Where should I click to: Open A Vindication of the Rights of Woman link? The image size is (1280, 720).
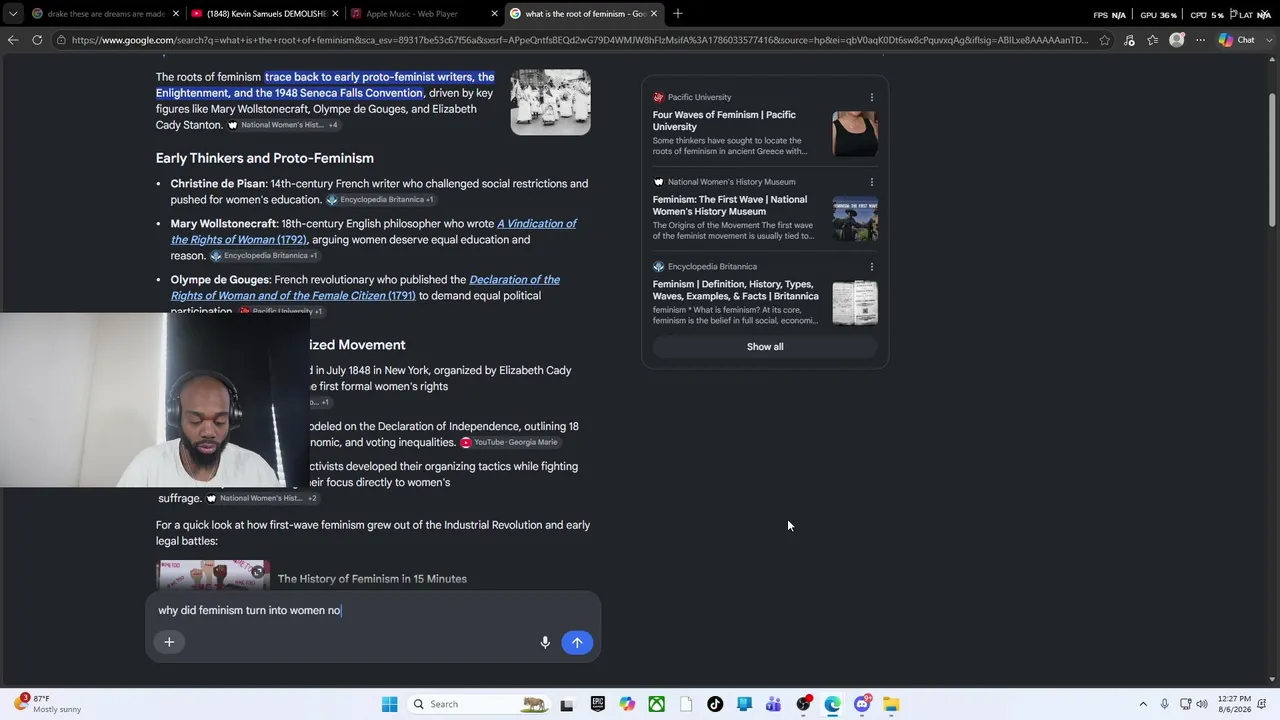click(373, 232)
